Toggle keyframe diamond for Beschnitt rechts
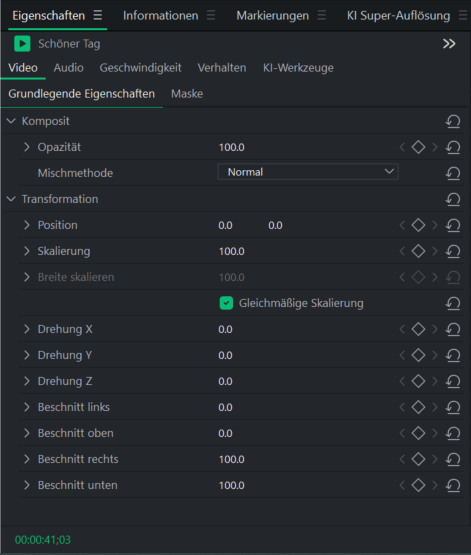Screen dimensions: 471x555 (418, 459)
